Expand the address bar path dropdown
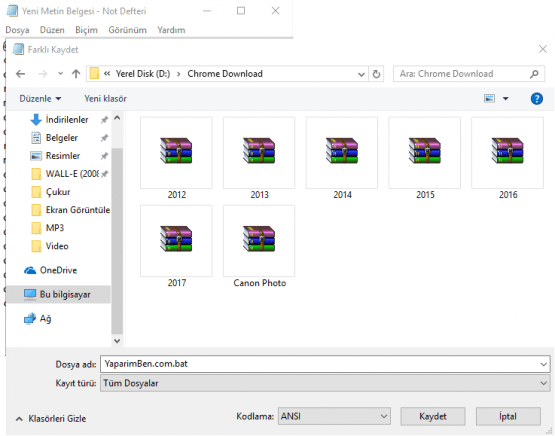 [361, 74]
